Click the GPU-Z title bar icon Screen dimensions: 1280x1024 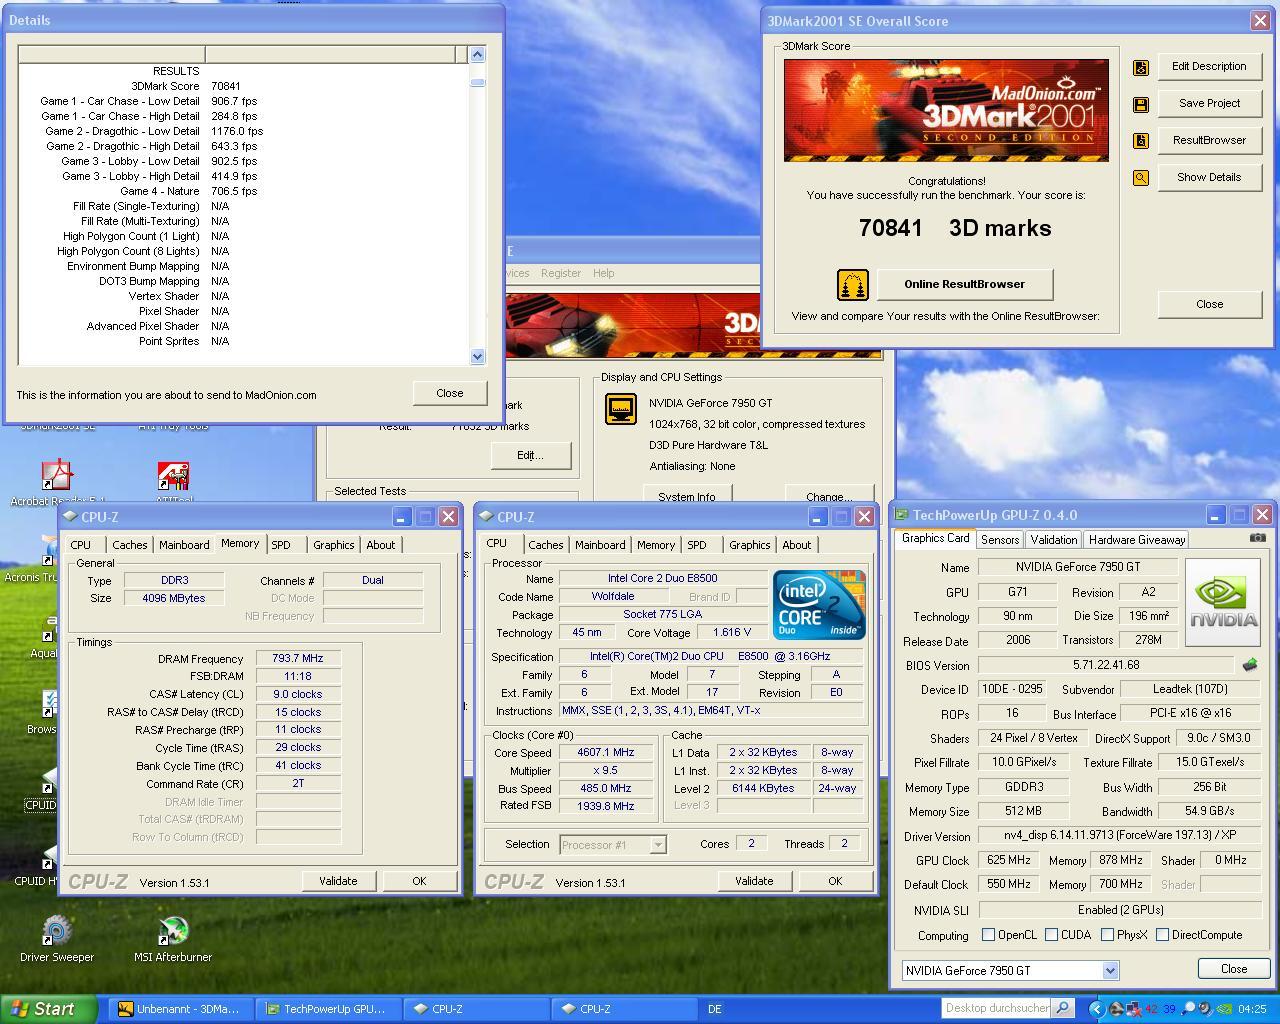901,515
